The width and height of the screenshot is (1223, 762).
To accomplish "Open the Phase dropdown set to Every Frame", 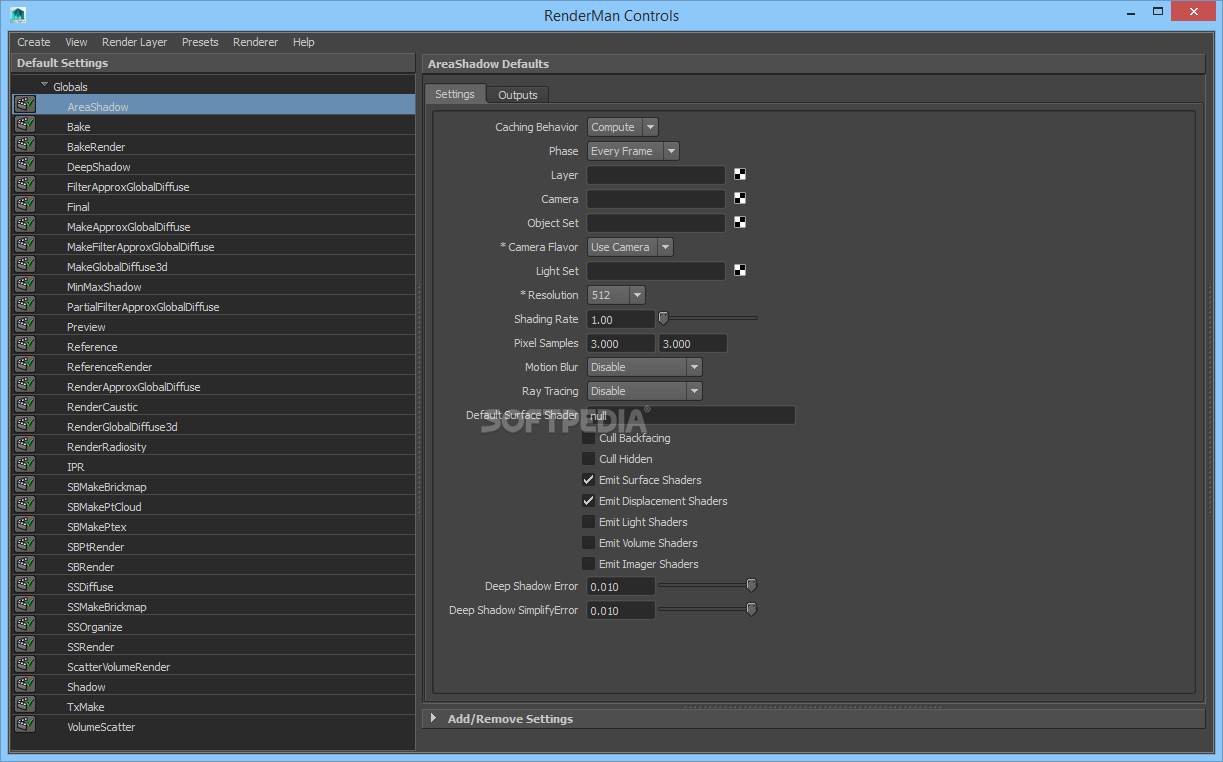I will coord(633,151).
